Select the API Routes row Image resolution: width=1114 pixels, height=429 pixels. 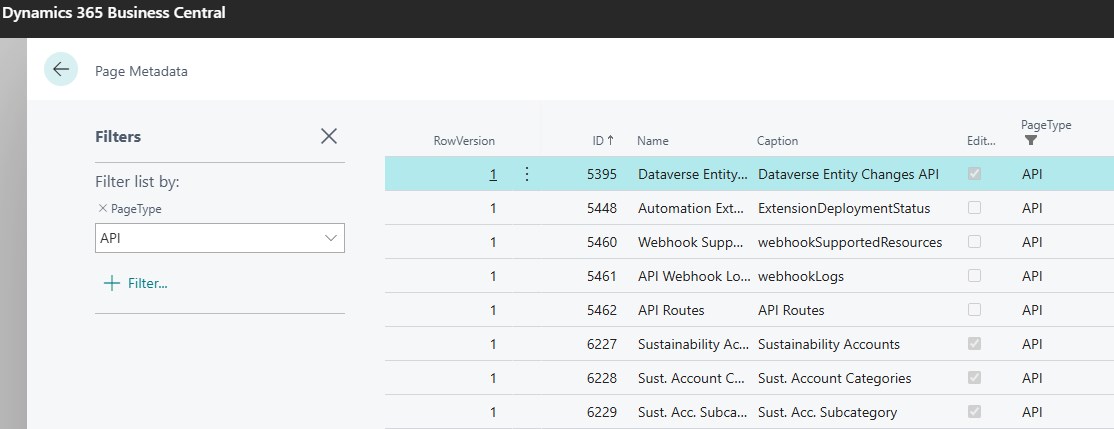tap(750, 310)
